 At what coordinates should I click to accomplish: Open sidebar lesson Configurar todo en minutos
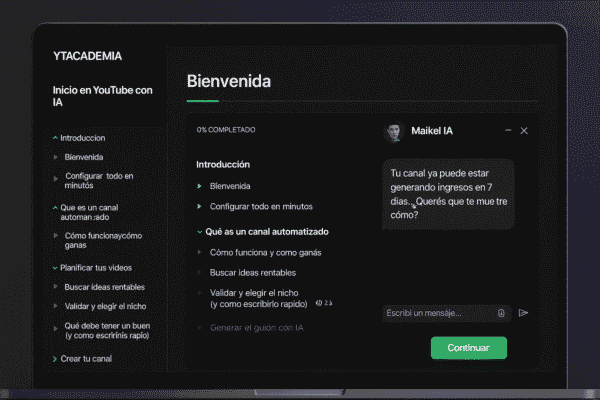pos(99,181)
